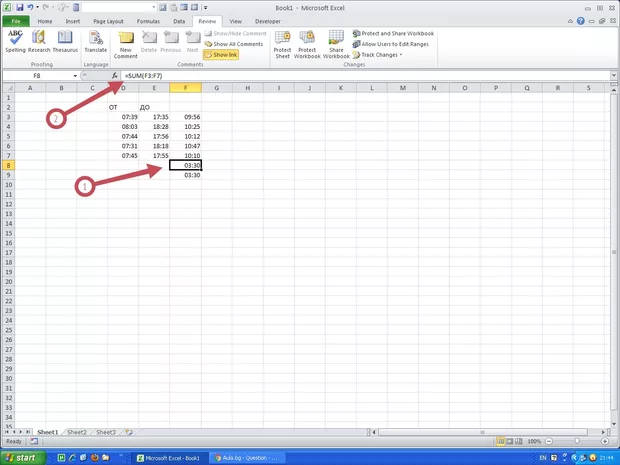Select cell with value 18:28
This screenshot has height=465, width=620.
154,127
